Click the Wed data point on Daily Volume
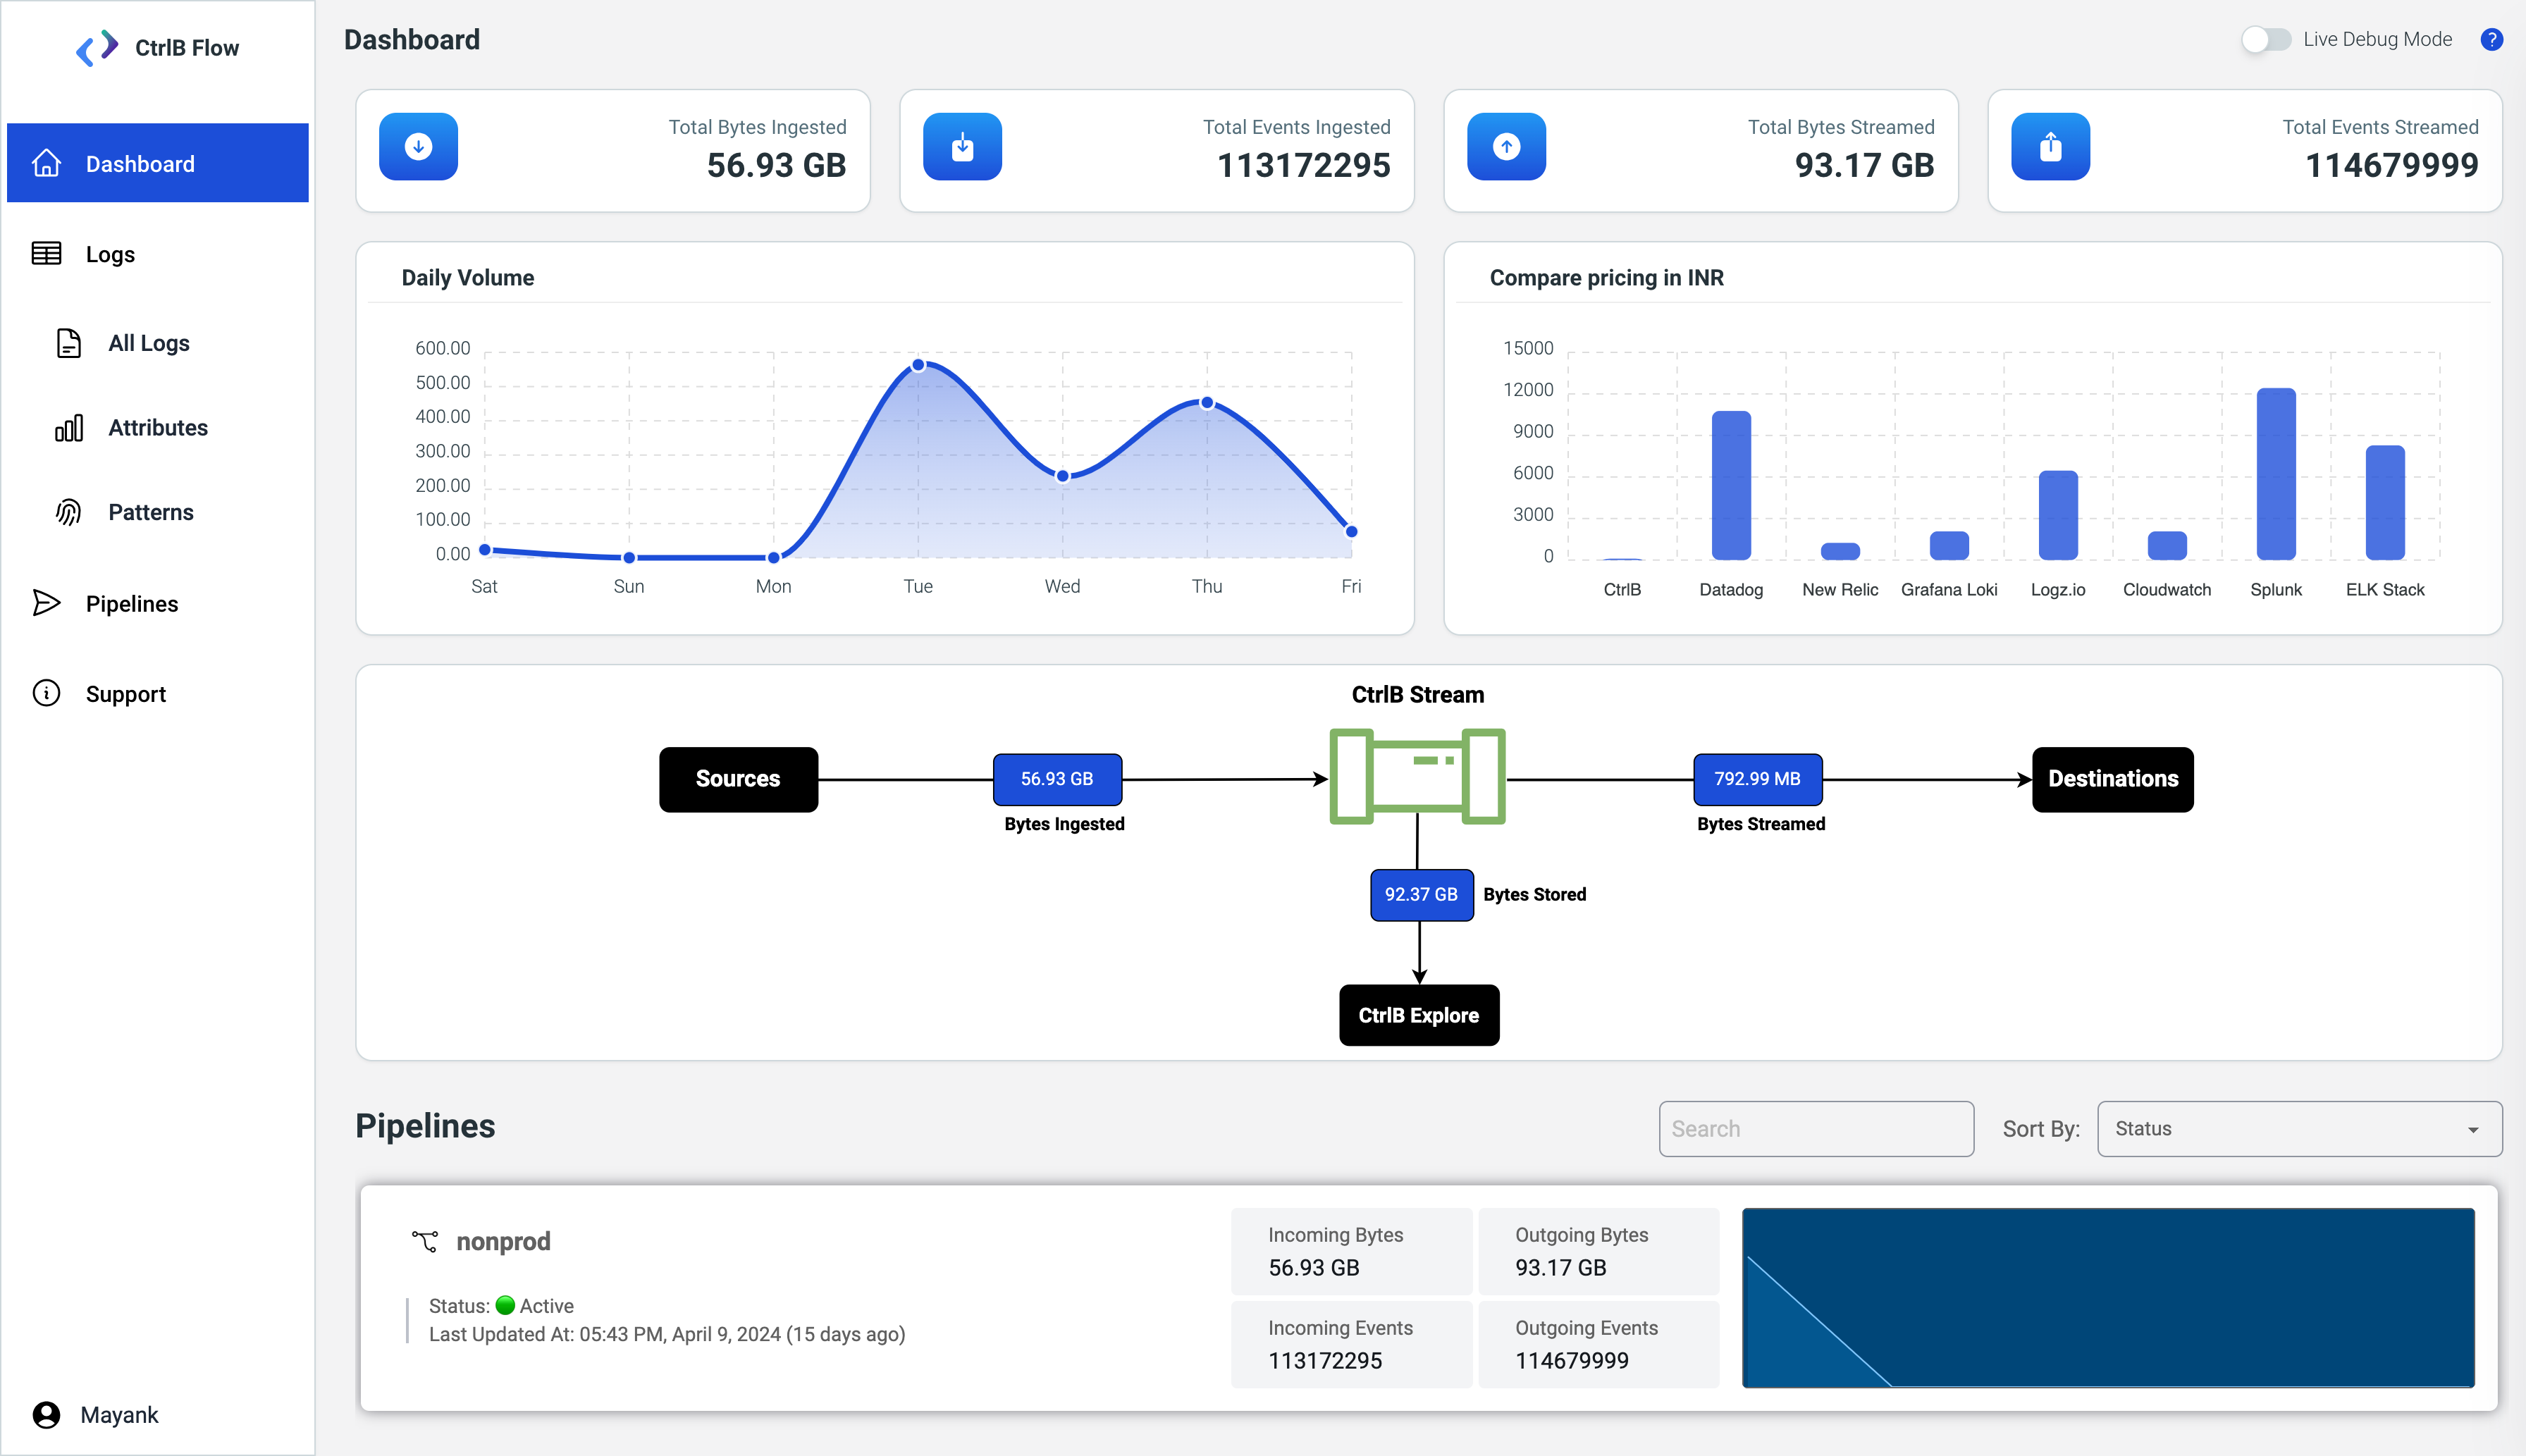 [x=1062, y=476]
